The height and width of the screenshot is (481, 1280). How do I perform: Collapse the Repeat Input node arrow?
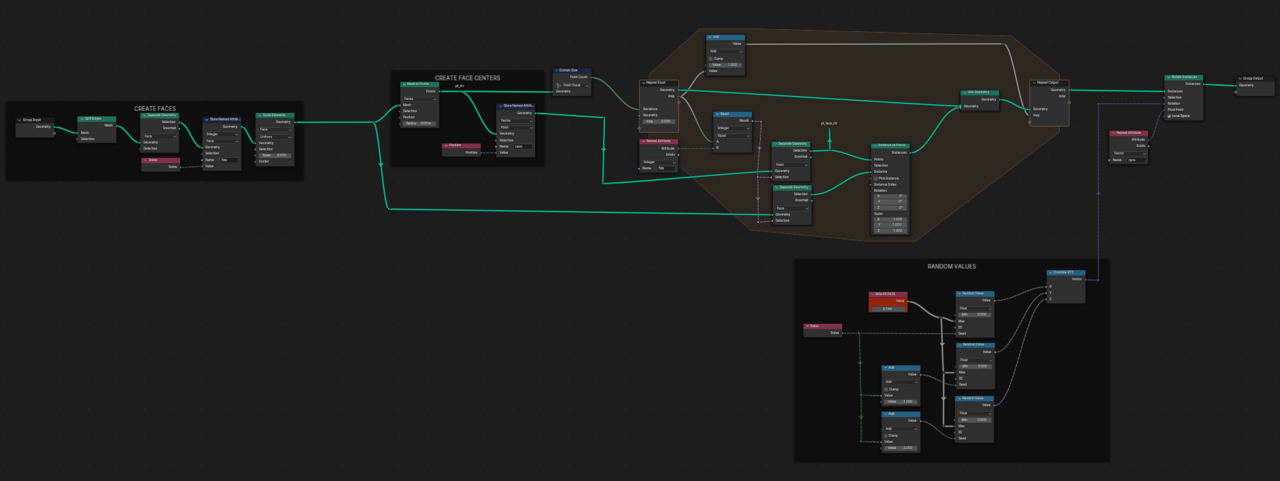point(643,82)
